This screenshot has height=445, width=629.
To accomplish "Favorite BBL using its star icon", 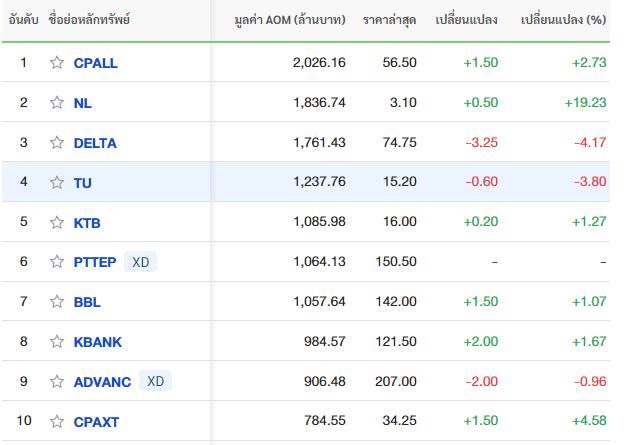I will 57,302.
